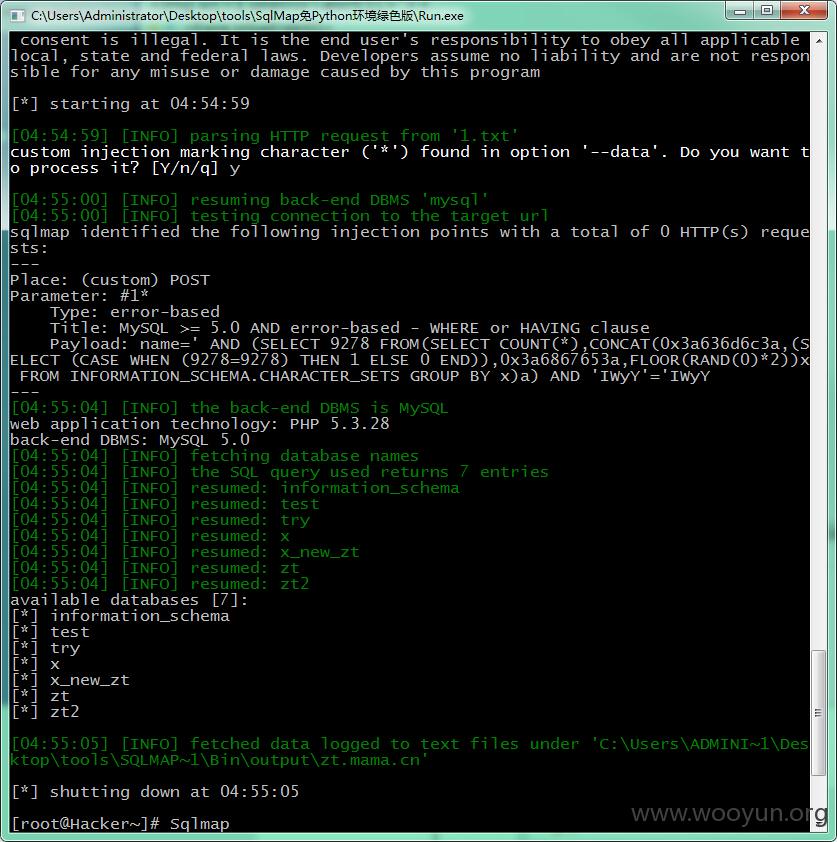Click the 'available databases [7]:' heading
Image resolution: width=837 pixels, height=842 pixels.
coord(129,600)
